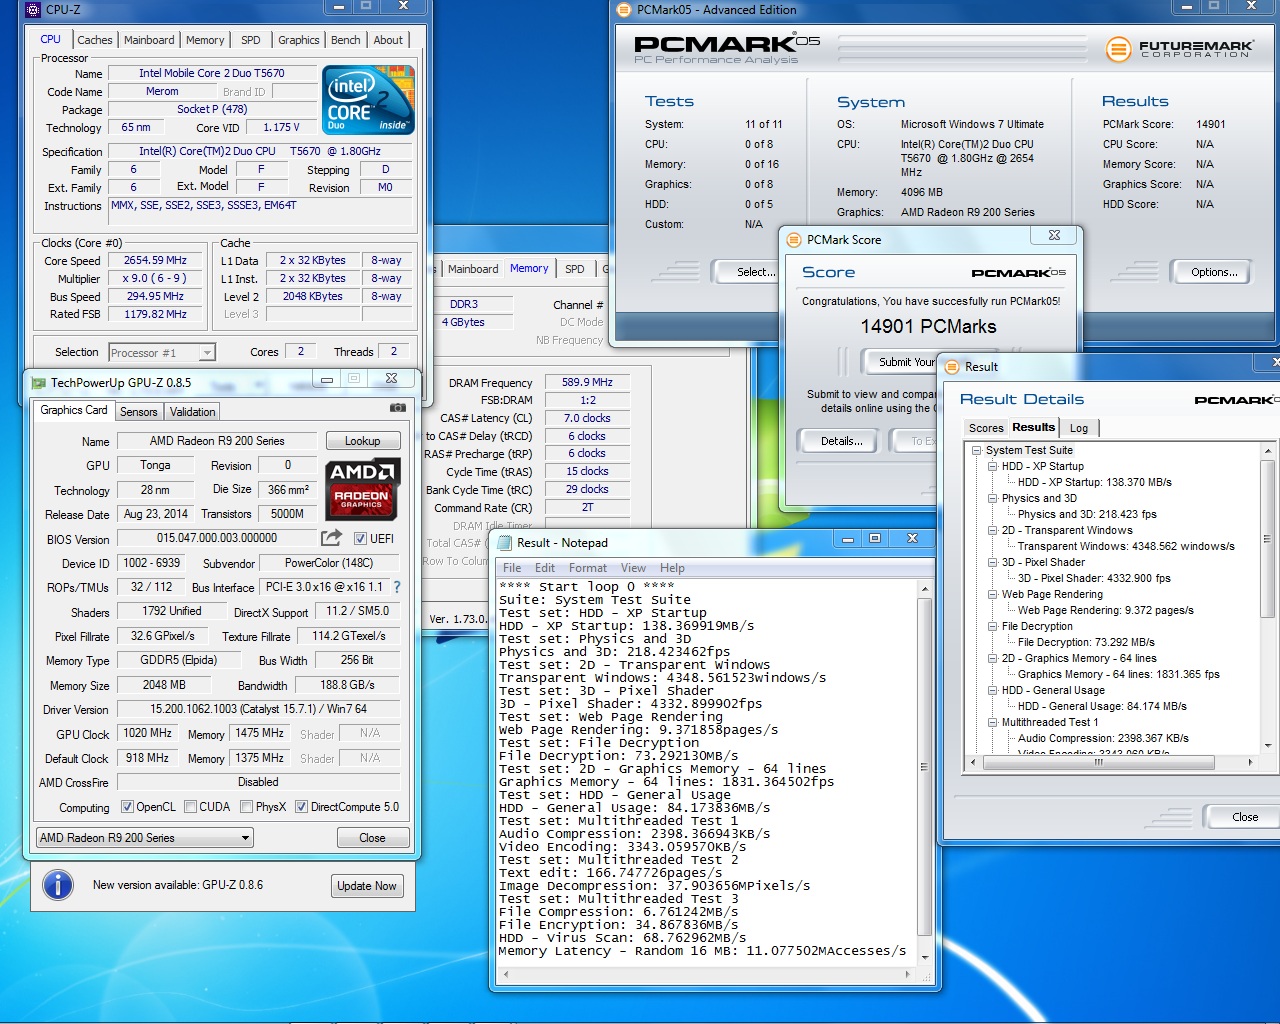Click the BIOS export share icon in GPU-Z
The height and width of the screenshot is (1024, 1280).
coord(331,537)
